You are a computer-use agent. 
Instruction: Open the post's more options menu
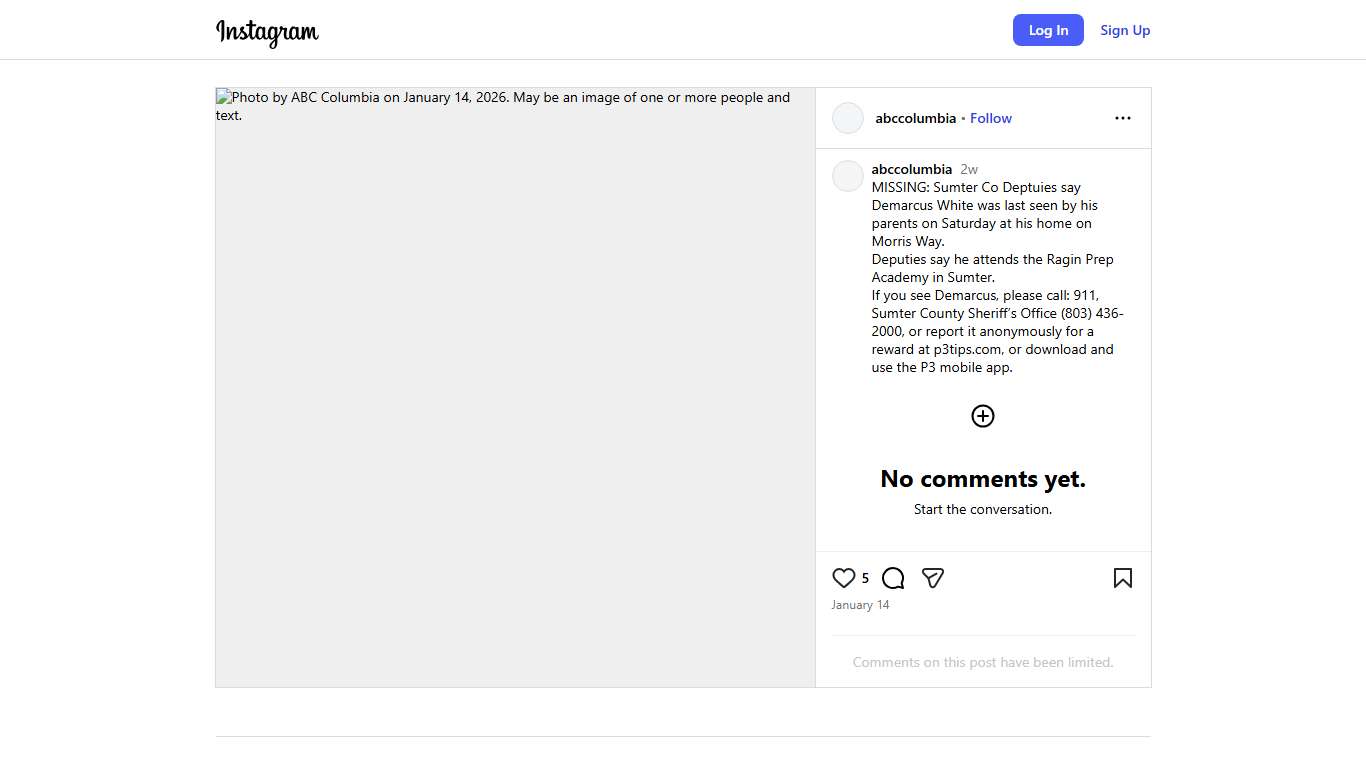pyautogui.click(x=1122, y=118)
